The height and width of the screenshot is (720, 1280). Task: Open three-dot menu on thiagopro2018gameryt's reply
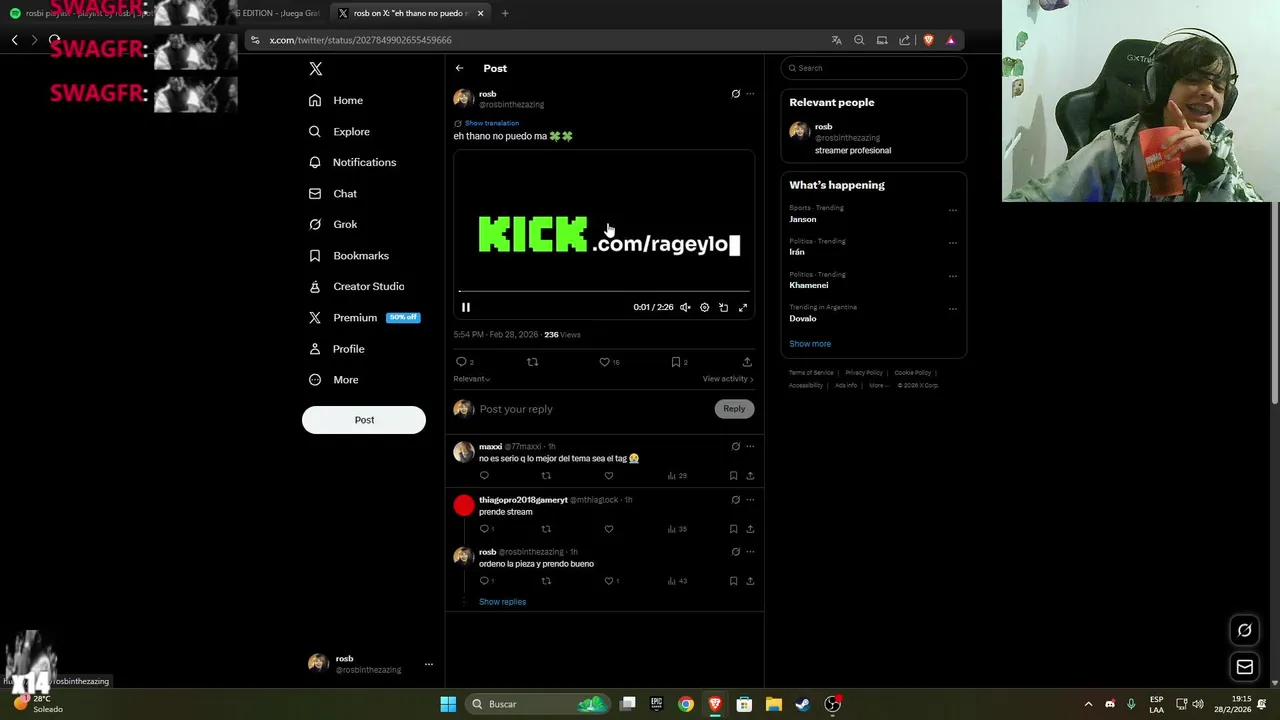pyautogui.click(x=750, y=500)
